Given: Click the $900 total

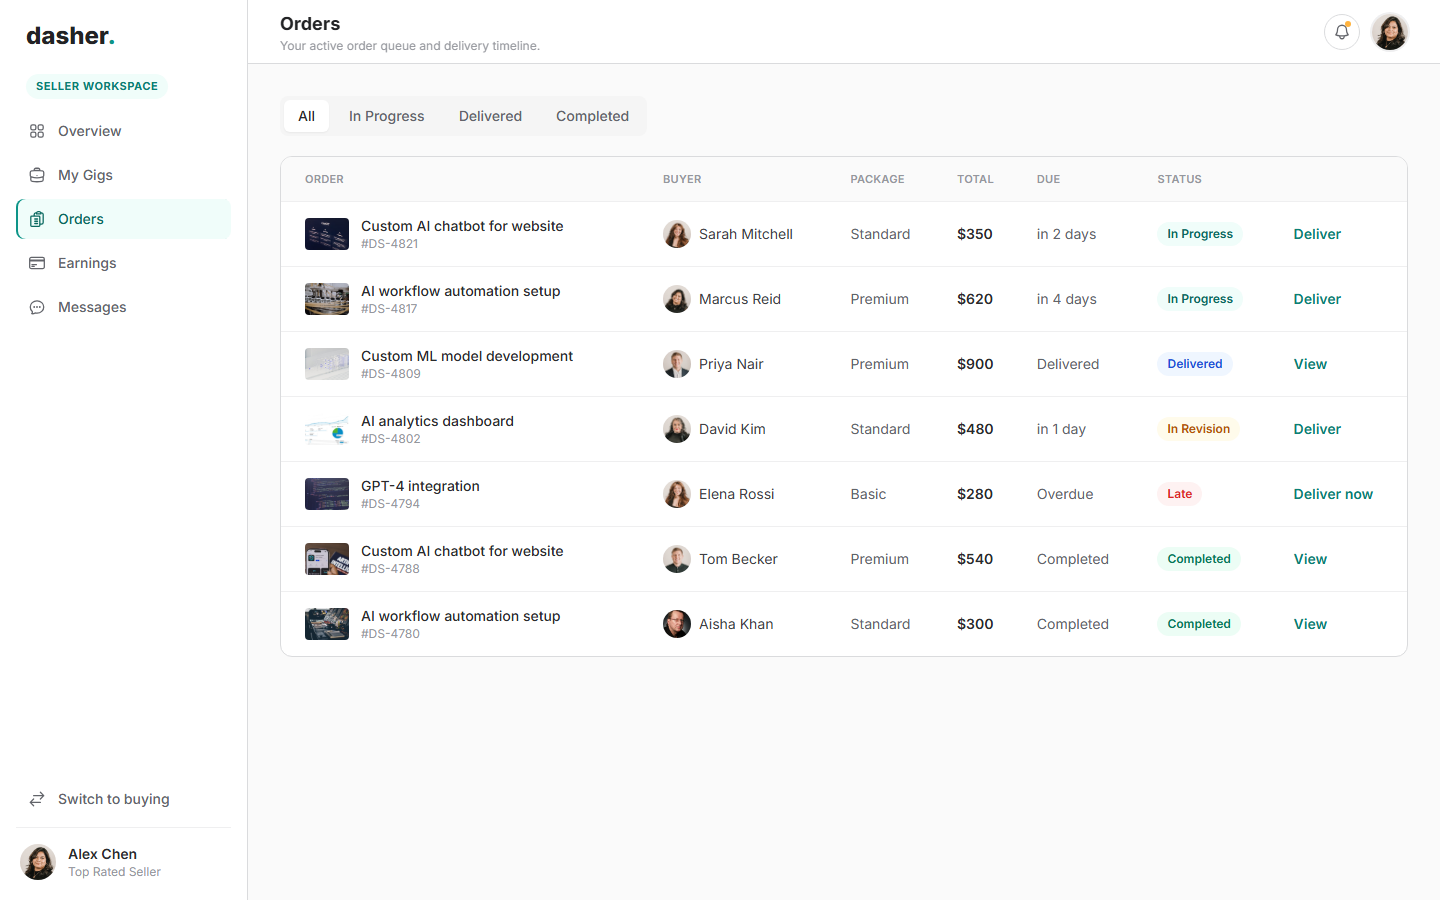Looking at the screenshot, I should coord(975,364).
